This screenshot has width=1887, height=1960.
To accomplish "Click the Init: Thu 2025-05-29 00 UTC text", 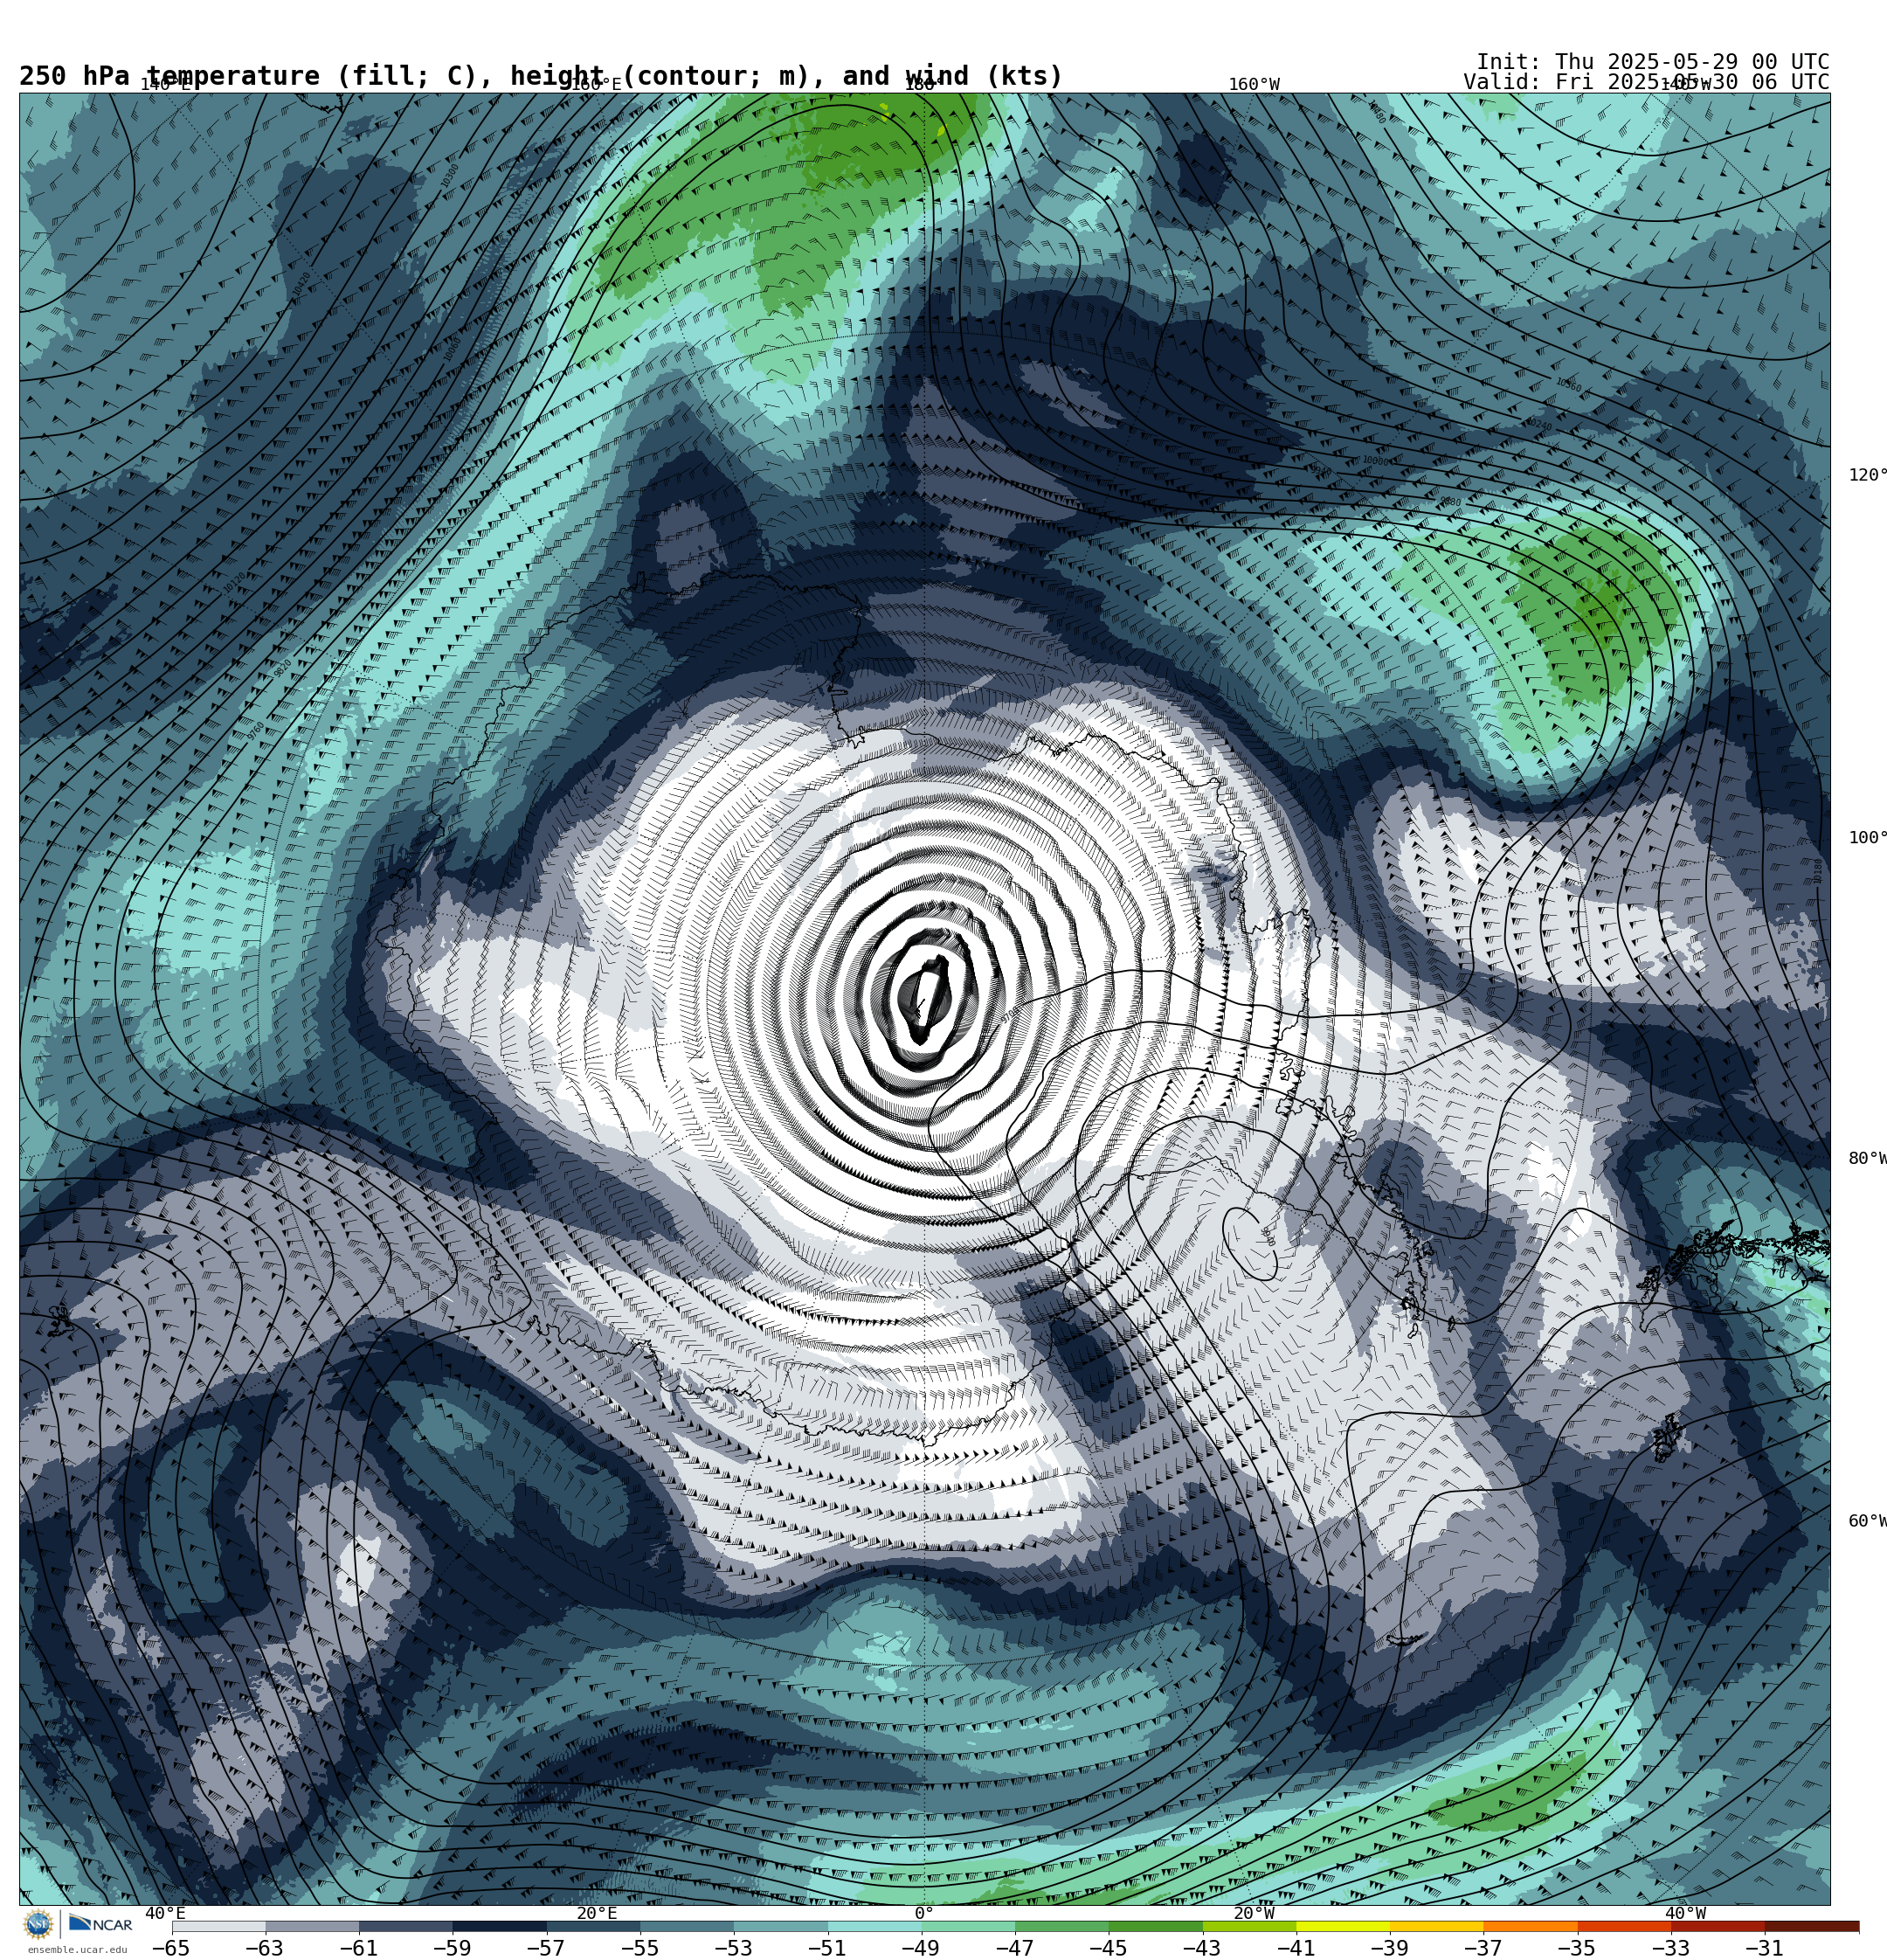I will click(x=1653, y=62).
